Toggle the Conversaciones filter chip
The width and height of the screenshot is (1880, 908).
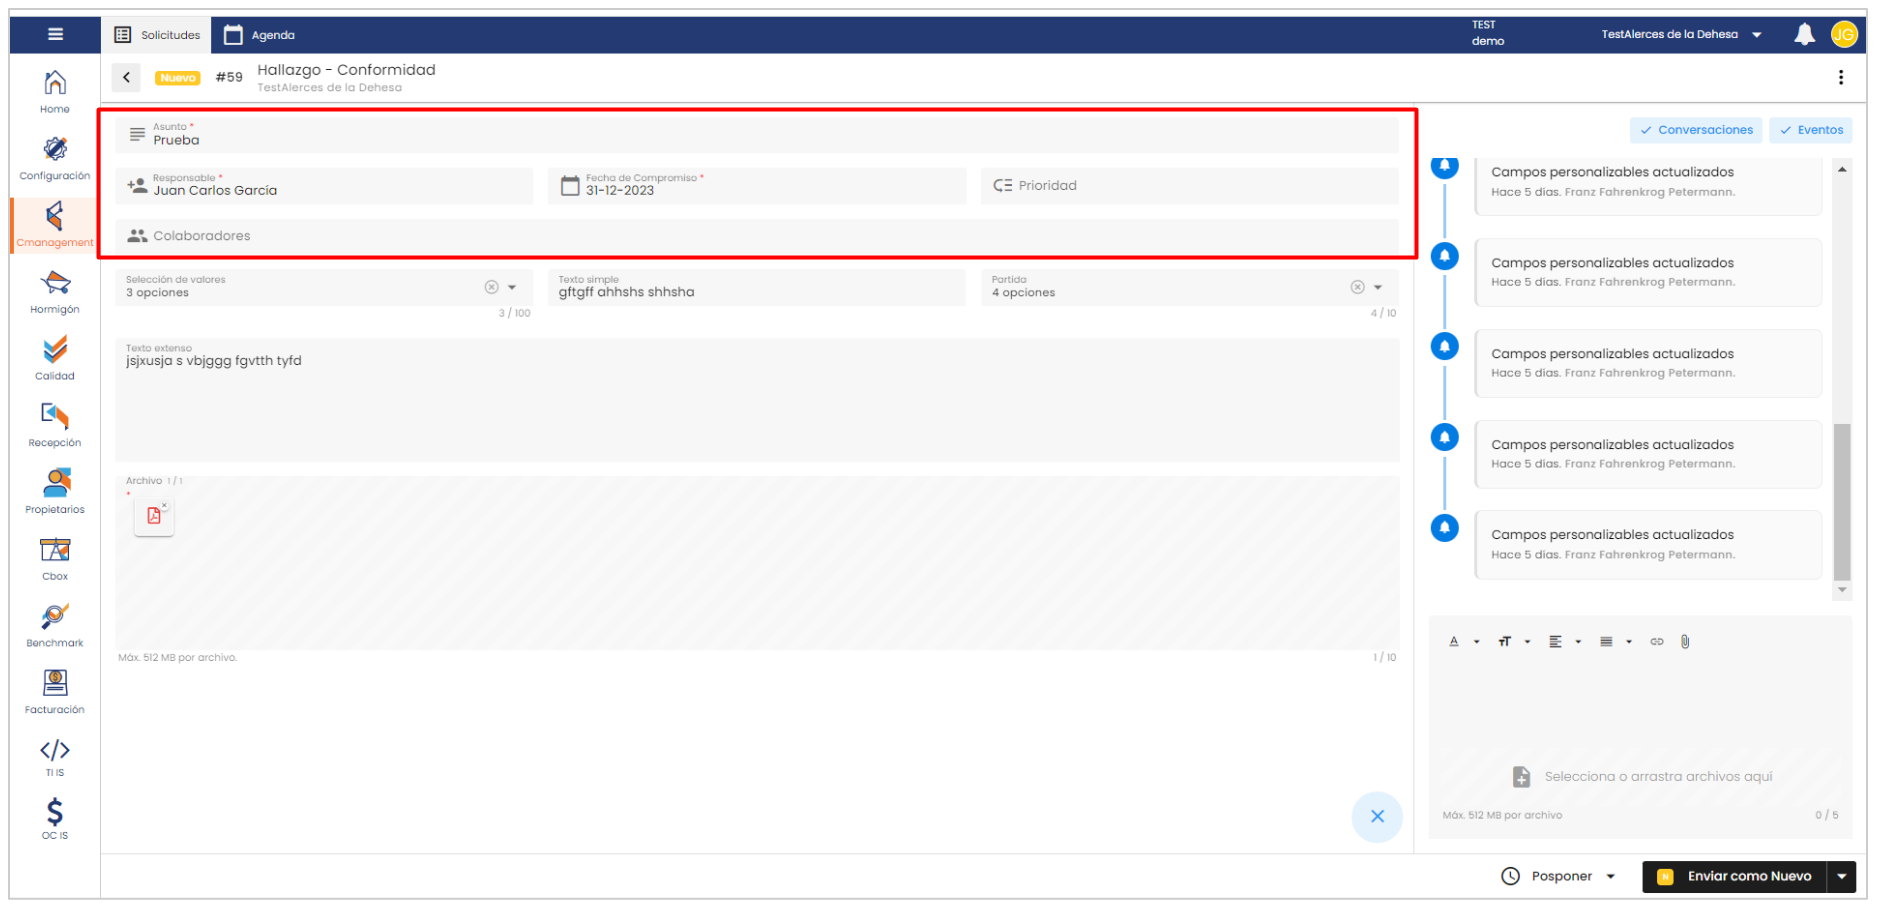[1696, 130]
